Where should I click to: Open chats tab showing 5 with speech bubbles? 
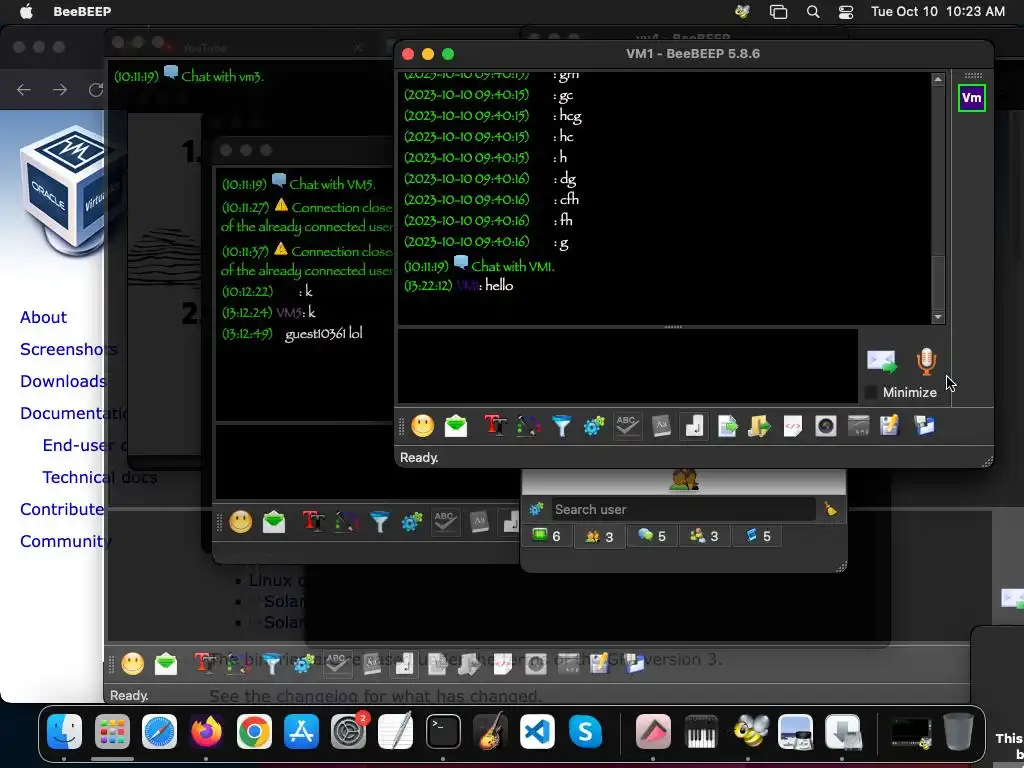651,536
